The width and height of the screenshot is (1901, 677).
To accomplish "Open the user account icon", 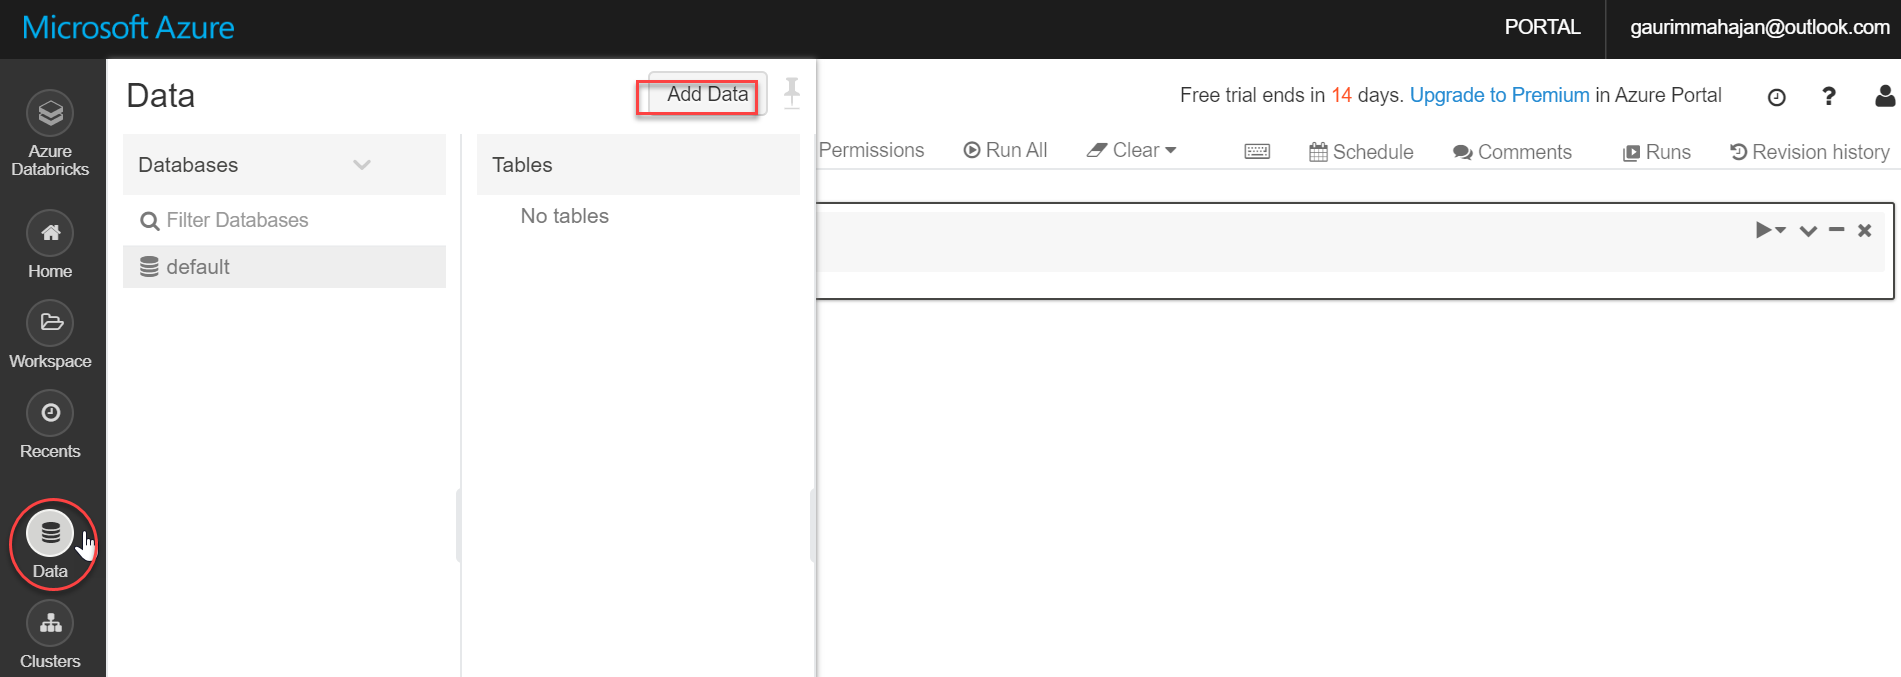I will pos(1885,96).
